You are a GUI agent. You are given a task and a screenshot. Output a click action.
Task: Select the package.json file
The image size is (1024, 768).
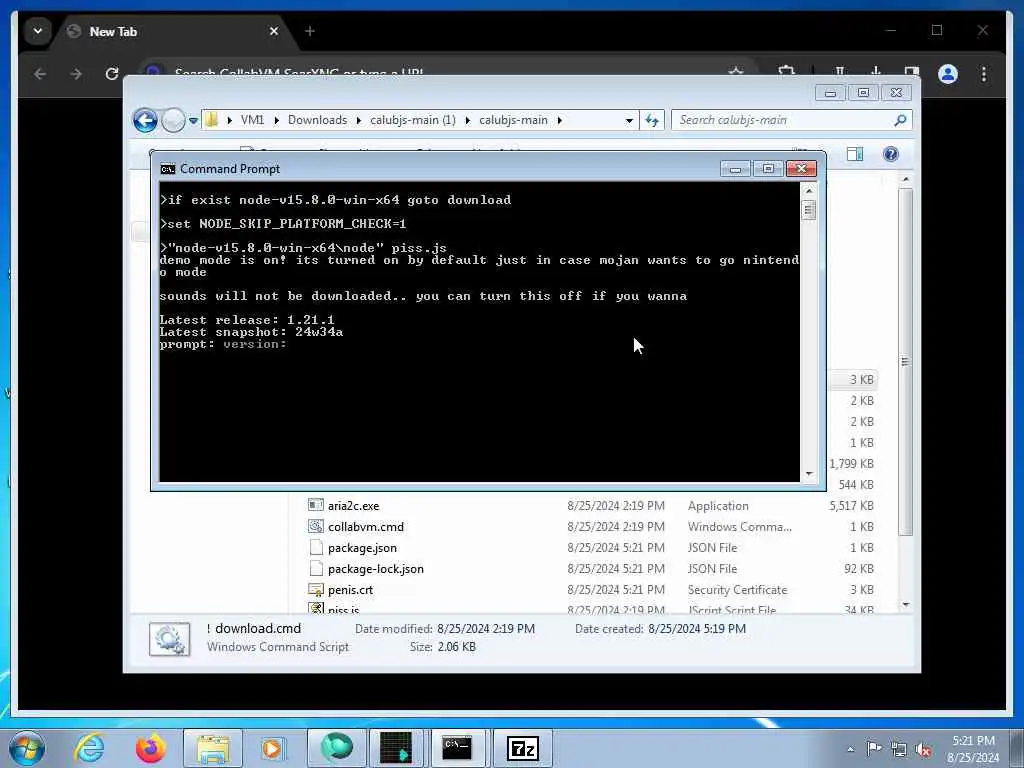(x=362, y=547)
